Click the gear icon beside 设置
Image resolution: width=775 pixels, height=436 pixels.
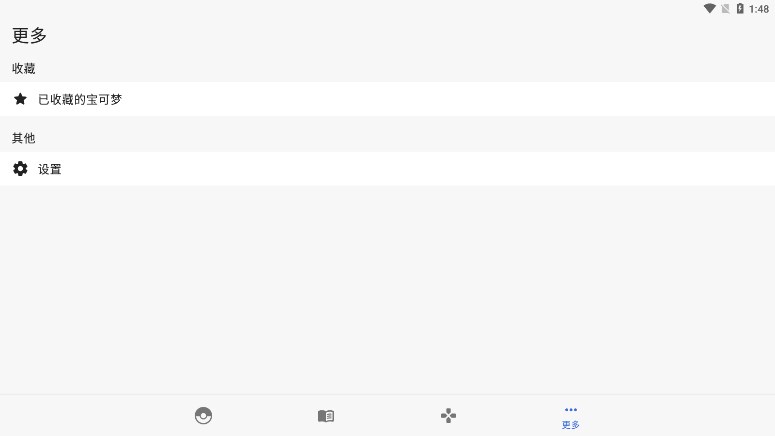(20, 169)
